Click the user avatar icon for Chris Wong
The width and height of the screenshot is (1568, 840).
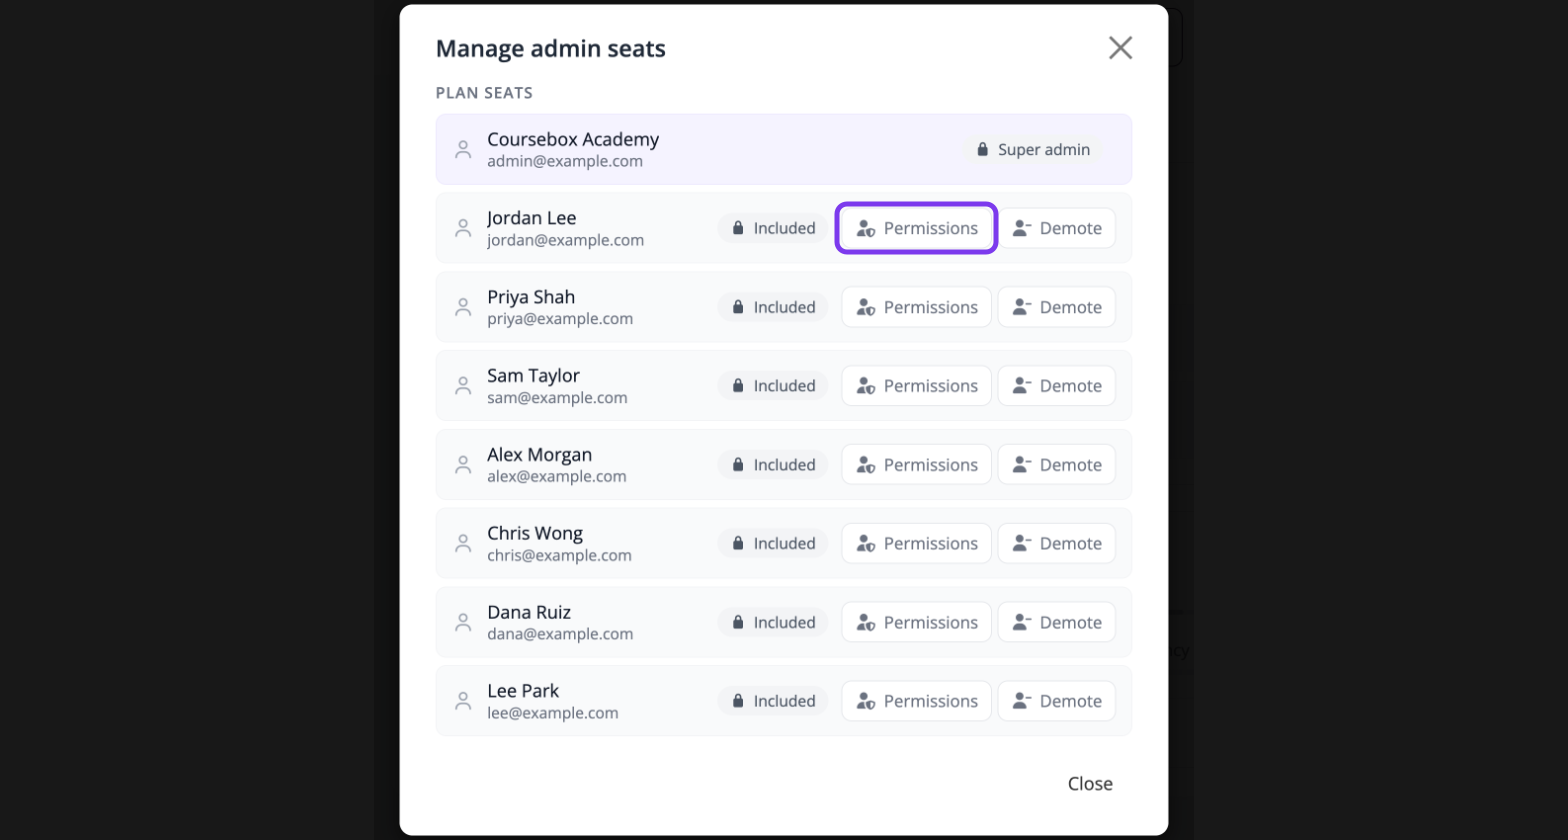(x=463, y=543)
